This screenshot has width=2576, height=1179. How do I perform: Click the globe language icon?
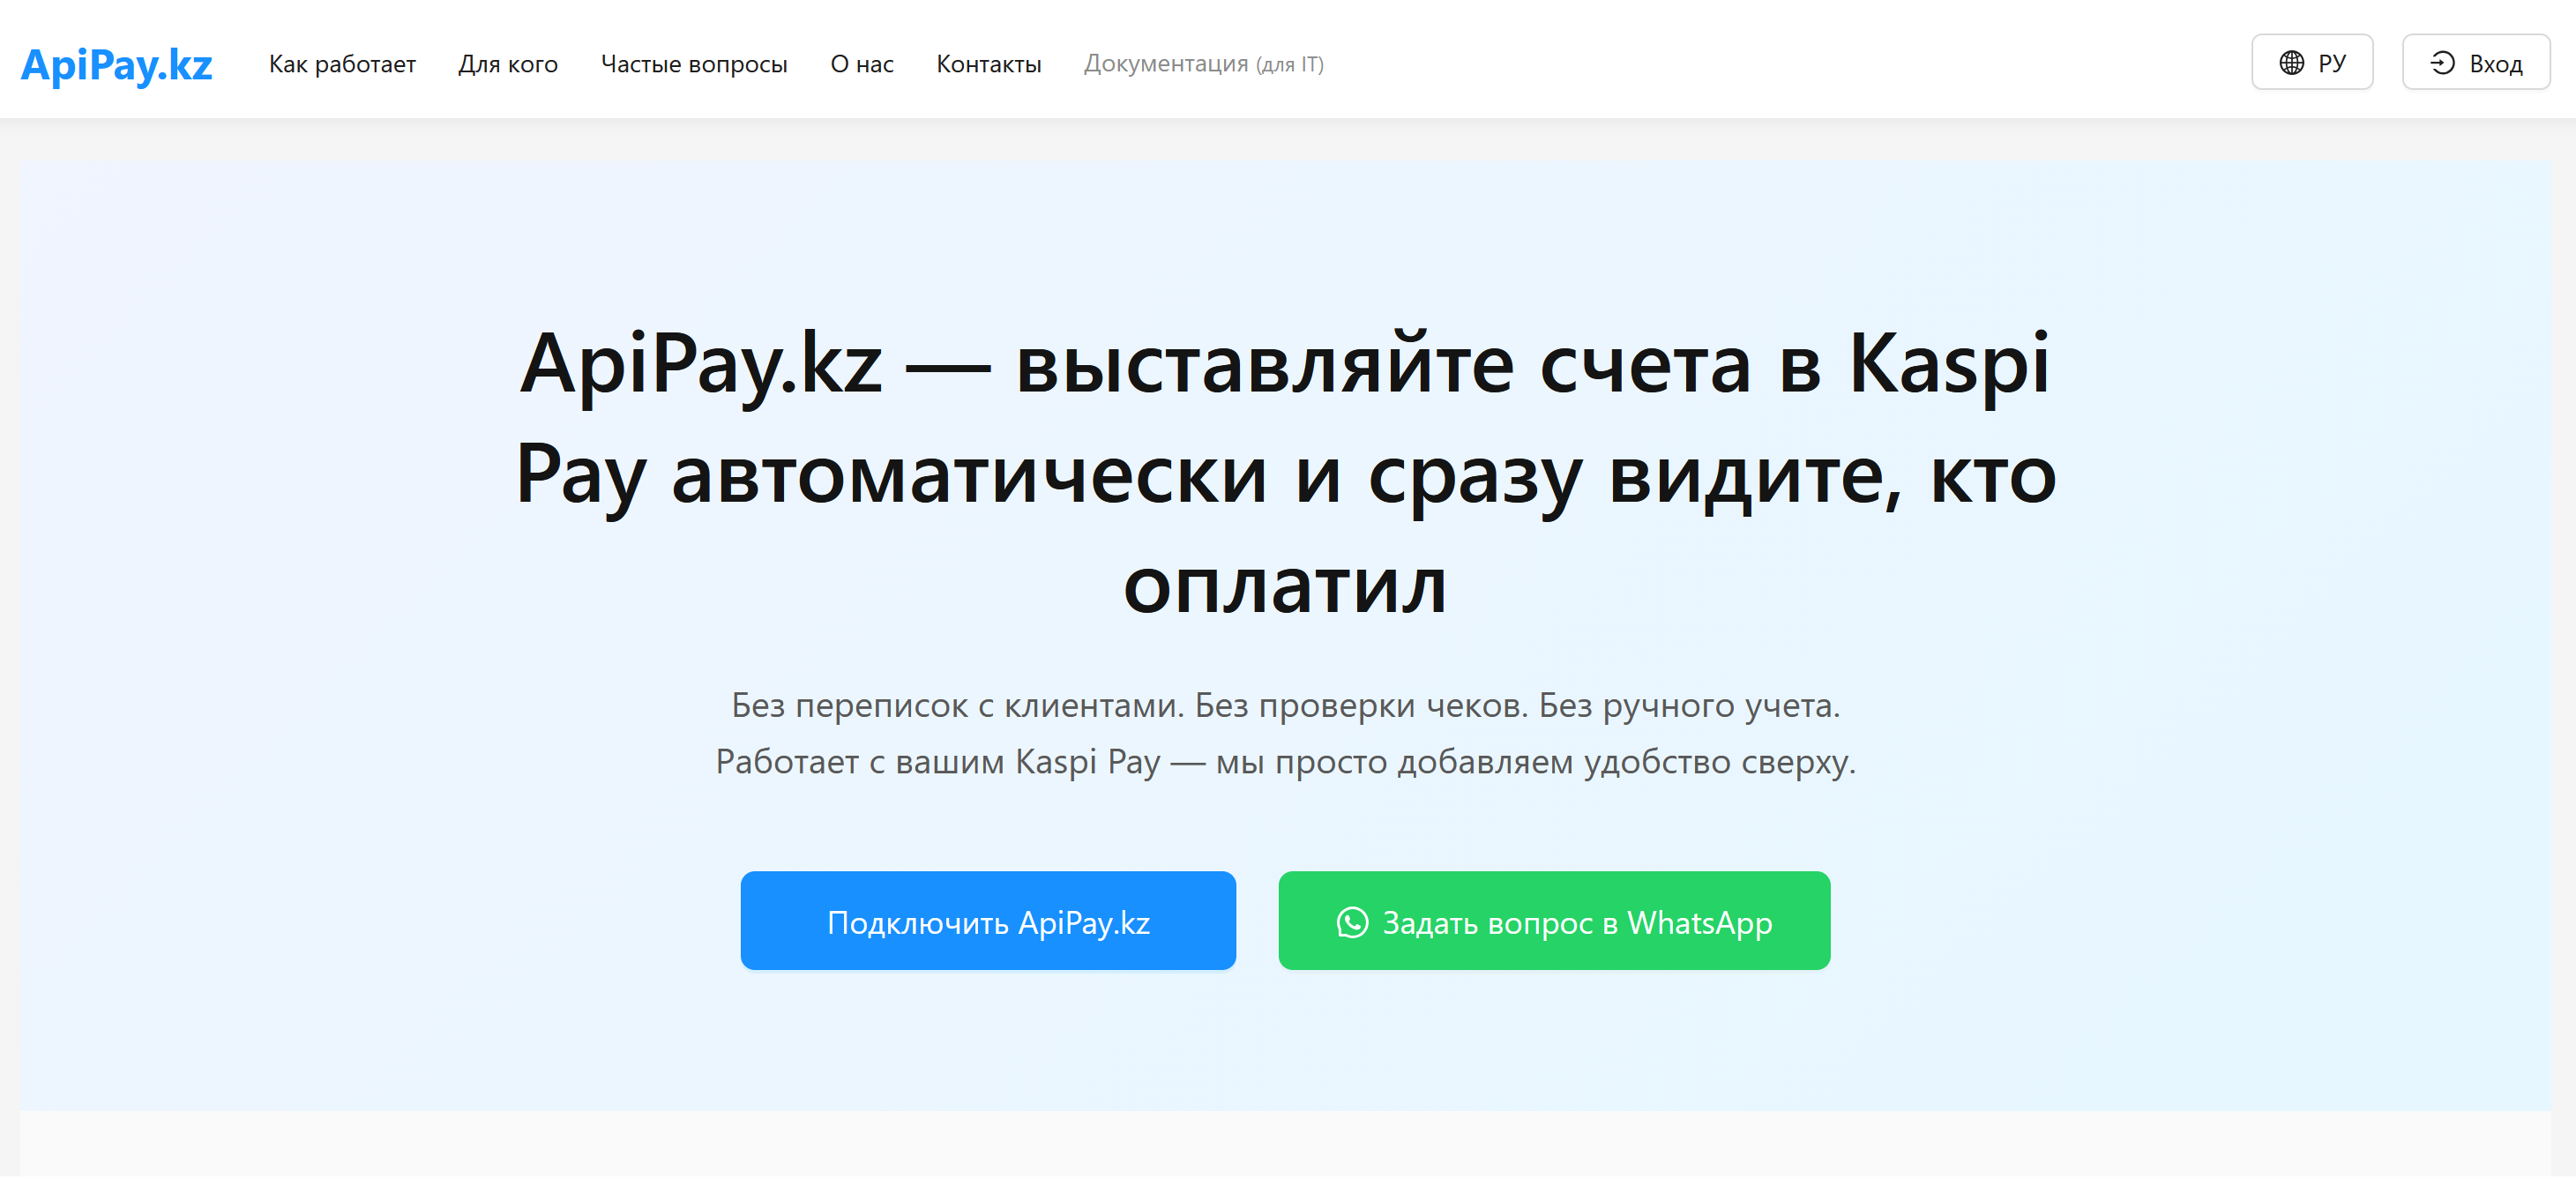tap(2291, 63)
